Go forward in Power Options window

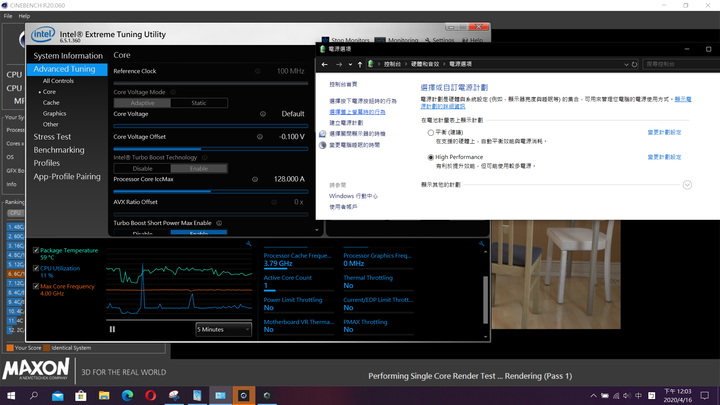[339, 64]
